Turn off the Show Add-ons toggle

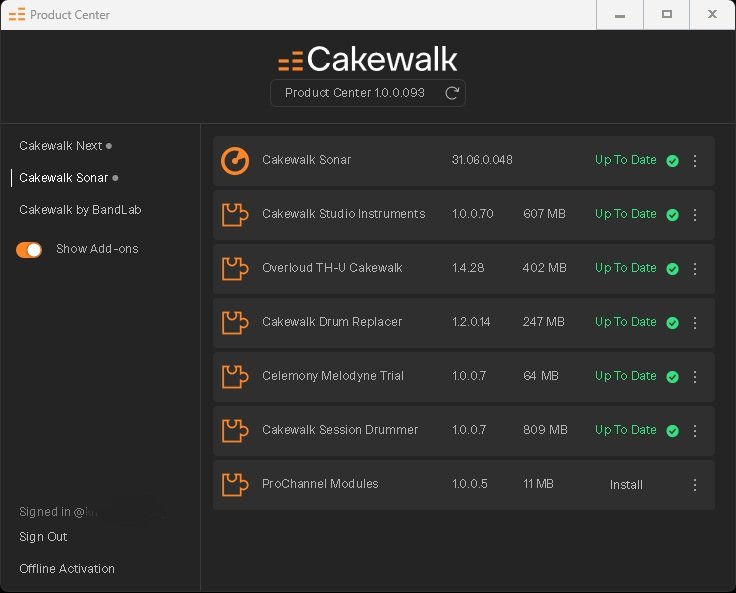(x=29, y=250)
